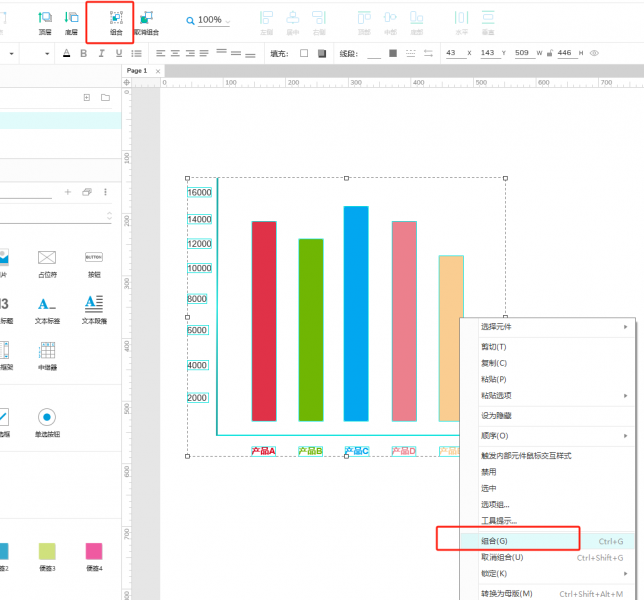Click the 垂直 distribute vertically icon
Screen dimensions: 644x600
click(488, 18)
